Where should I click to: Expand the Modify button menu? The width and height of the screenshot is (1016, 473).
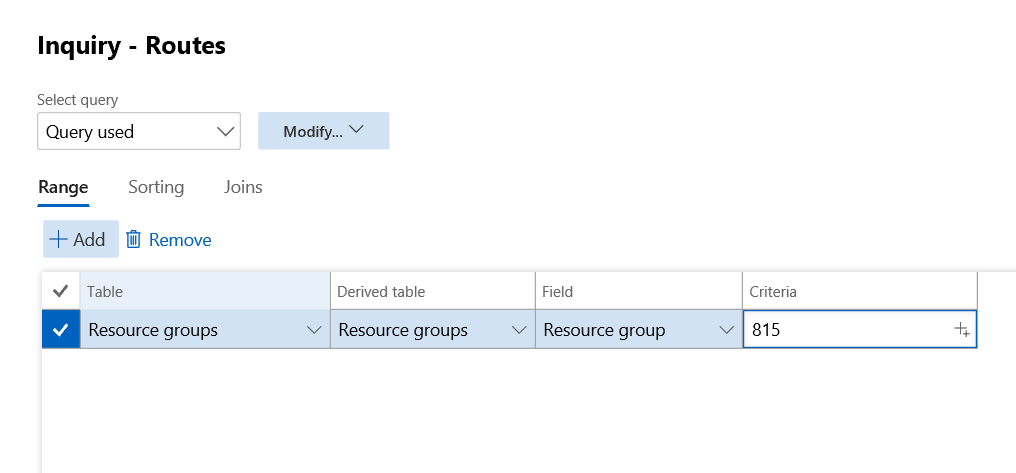pyautogui.click(x=323, y=131)
